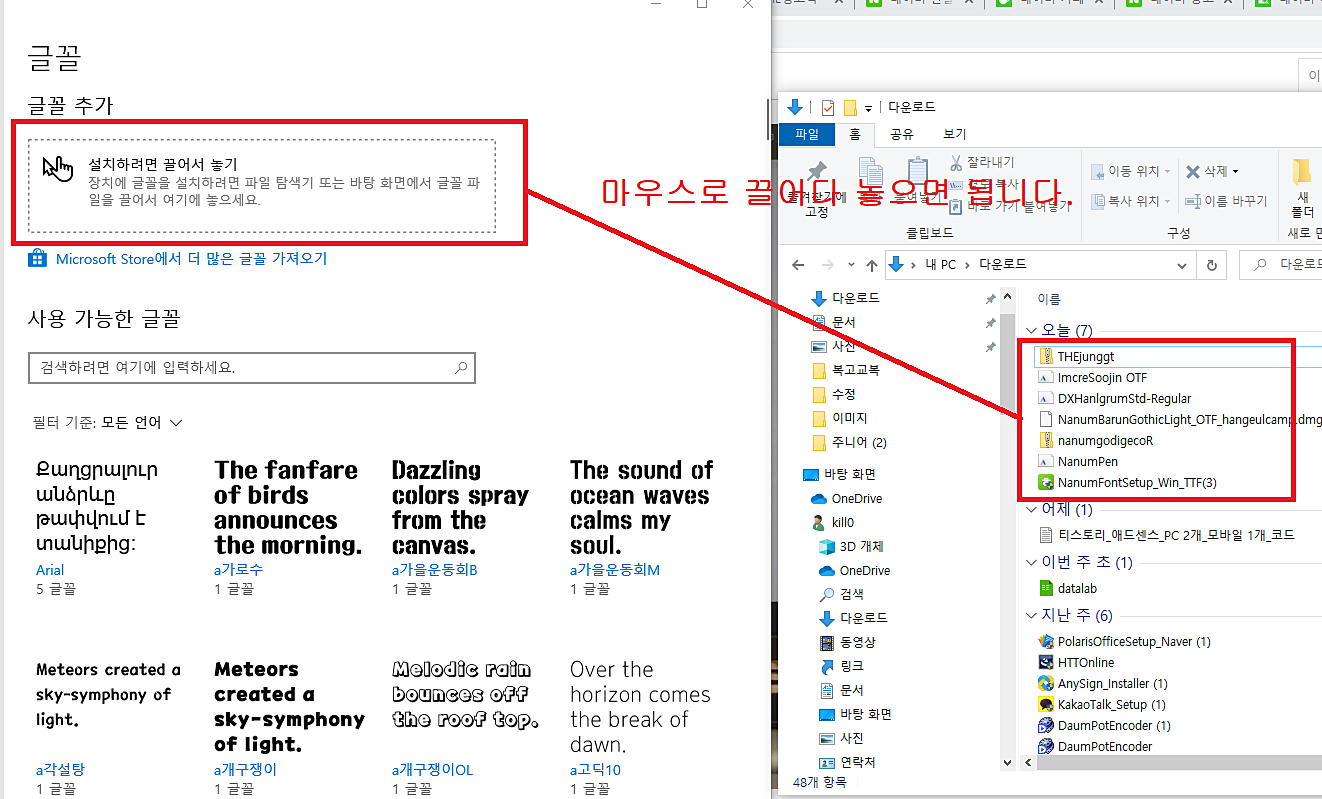Select ImcreSoojin OTF font file
Screen dimensions: 1322x799
pyautogui.click(x=1093, y=377)
